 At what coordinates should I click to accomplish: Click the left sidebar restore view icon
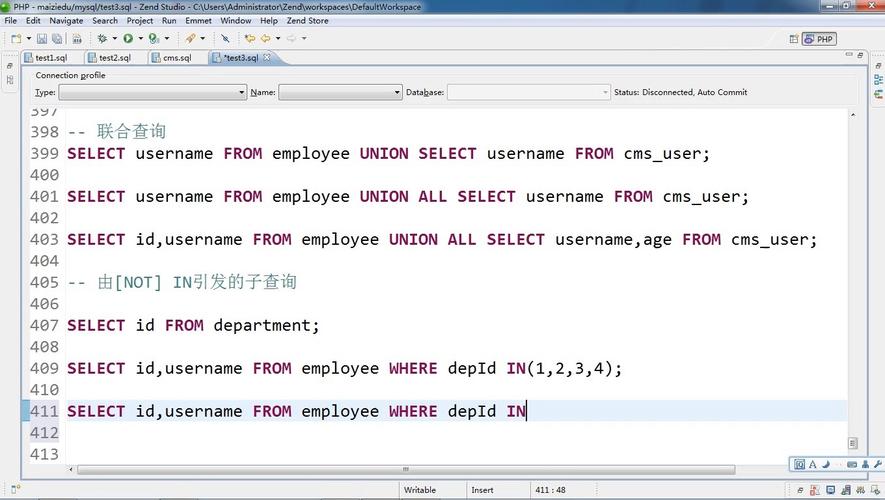point(10,66)
